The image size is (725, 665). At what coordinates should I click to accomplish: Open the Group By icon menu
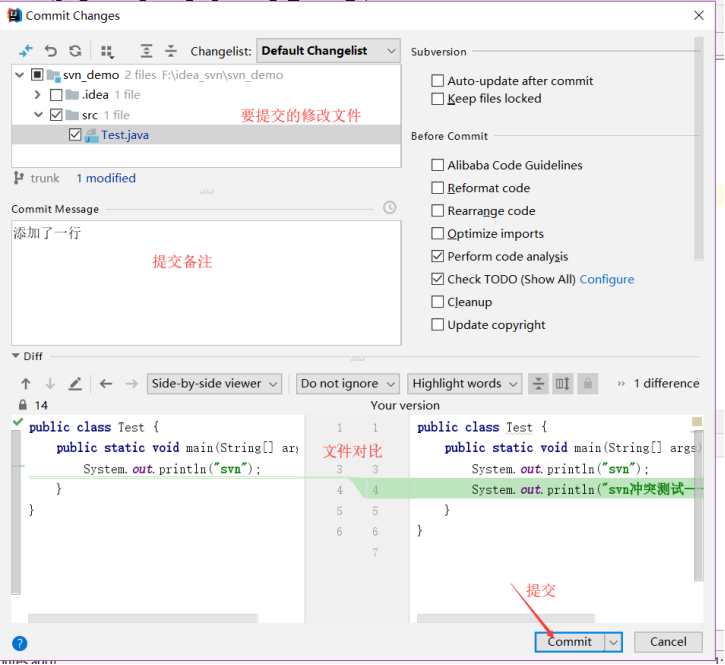[107, 51]
